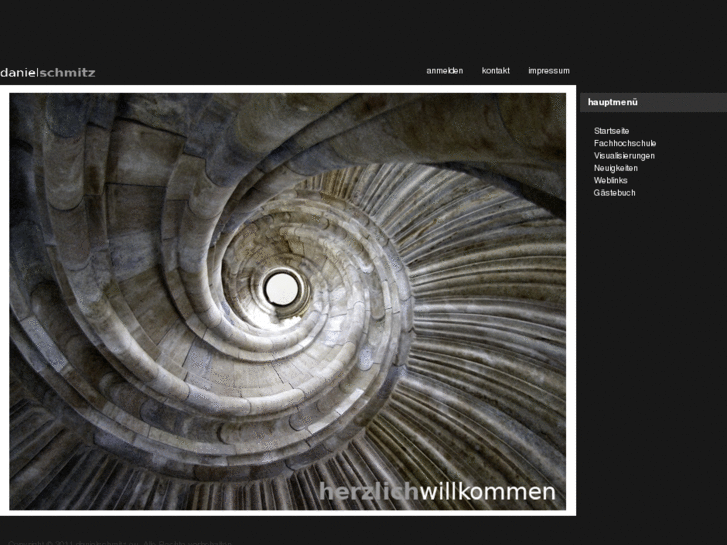Open the impressum link
This screenshot has width=727, height=545.
click(x=549, y=71)
